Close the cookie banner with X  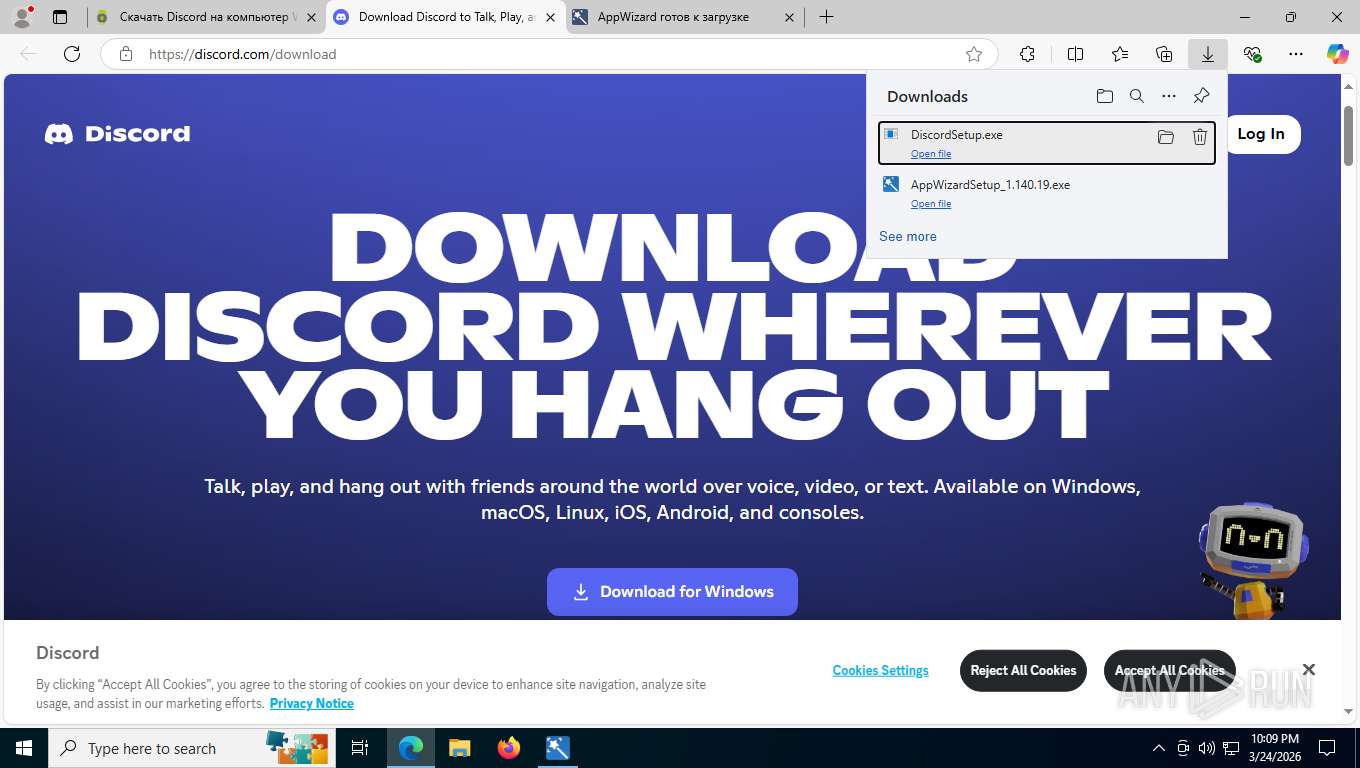click(x=1308, y=669)
